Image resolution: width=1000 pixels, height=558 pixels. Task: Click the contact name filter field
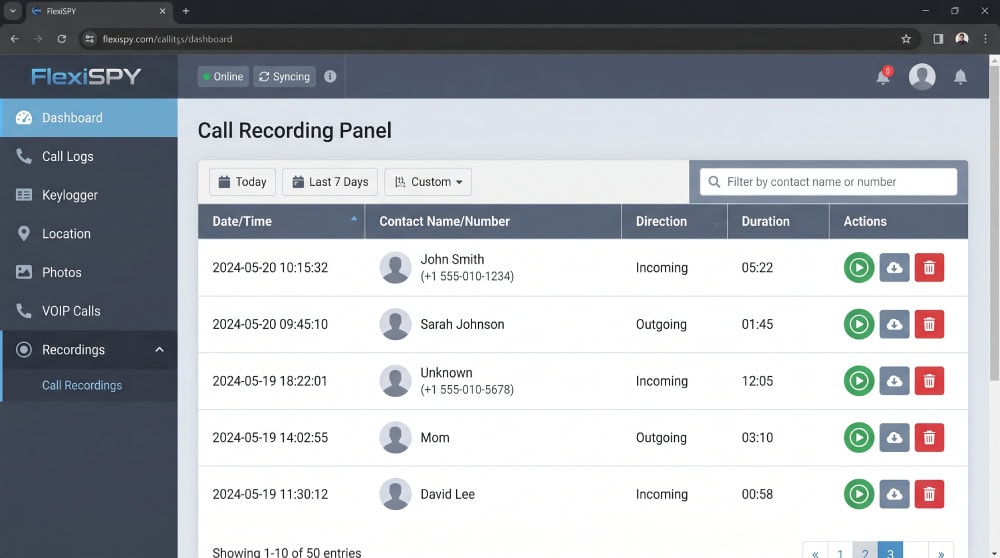tap(828, 182)
